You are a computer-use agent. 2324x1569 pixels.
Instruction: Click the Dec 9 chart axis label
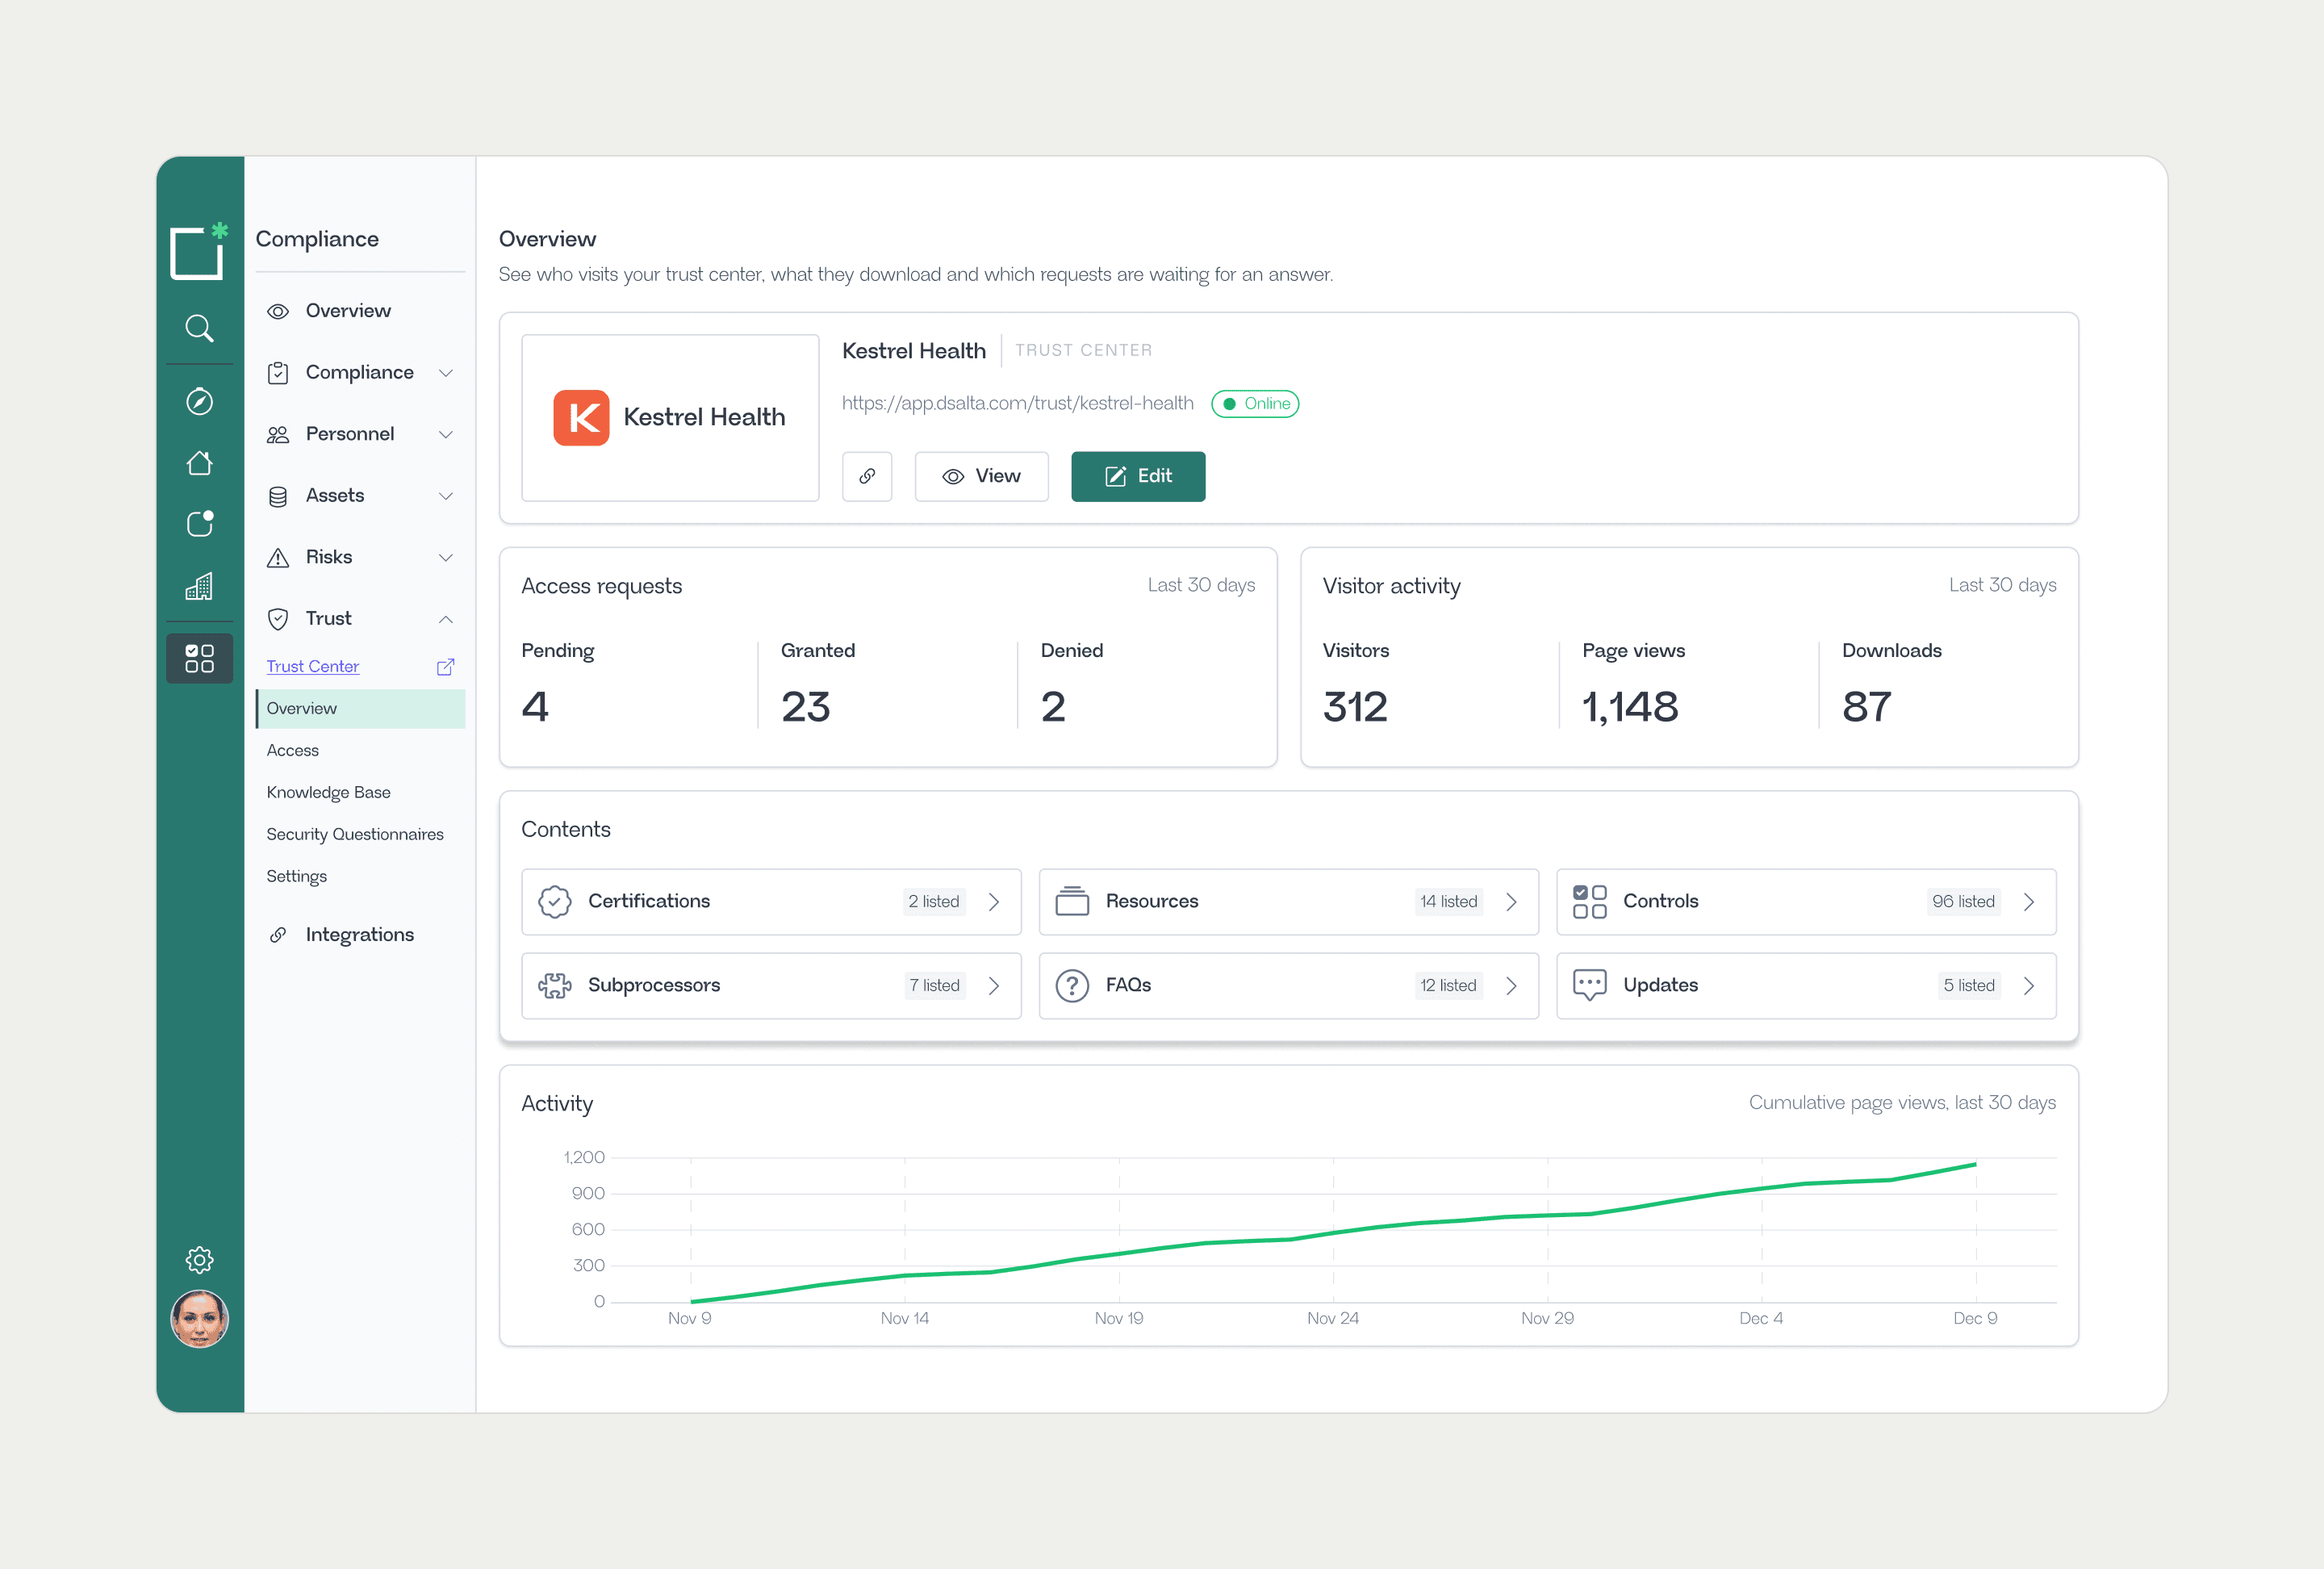pos(1975,1318)
